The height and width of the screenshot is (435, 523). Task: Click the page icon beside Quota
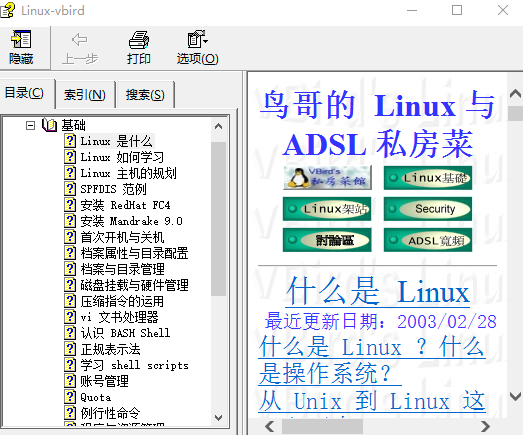[70, 397]
